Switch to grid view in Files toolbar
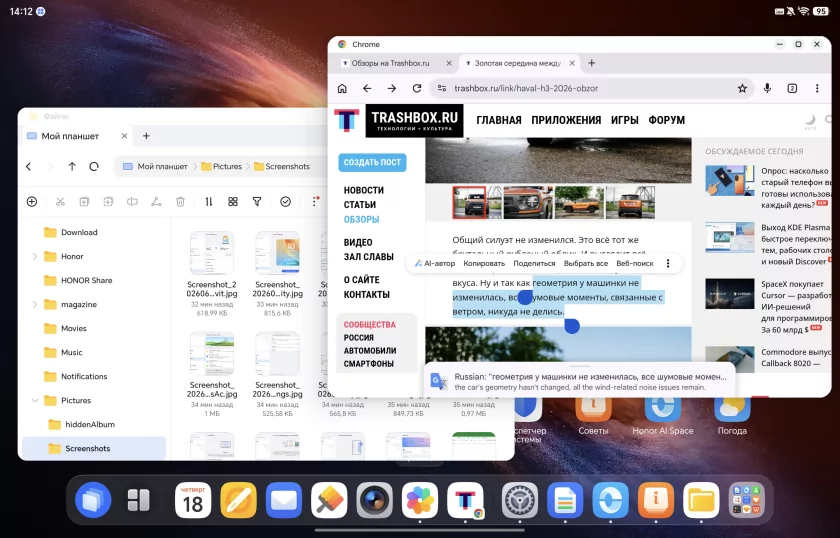 tap(232, 201)
